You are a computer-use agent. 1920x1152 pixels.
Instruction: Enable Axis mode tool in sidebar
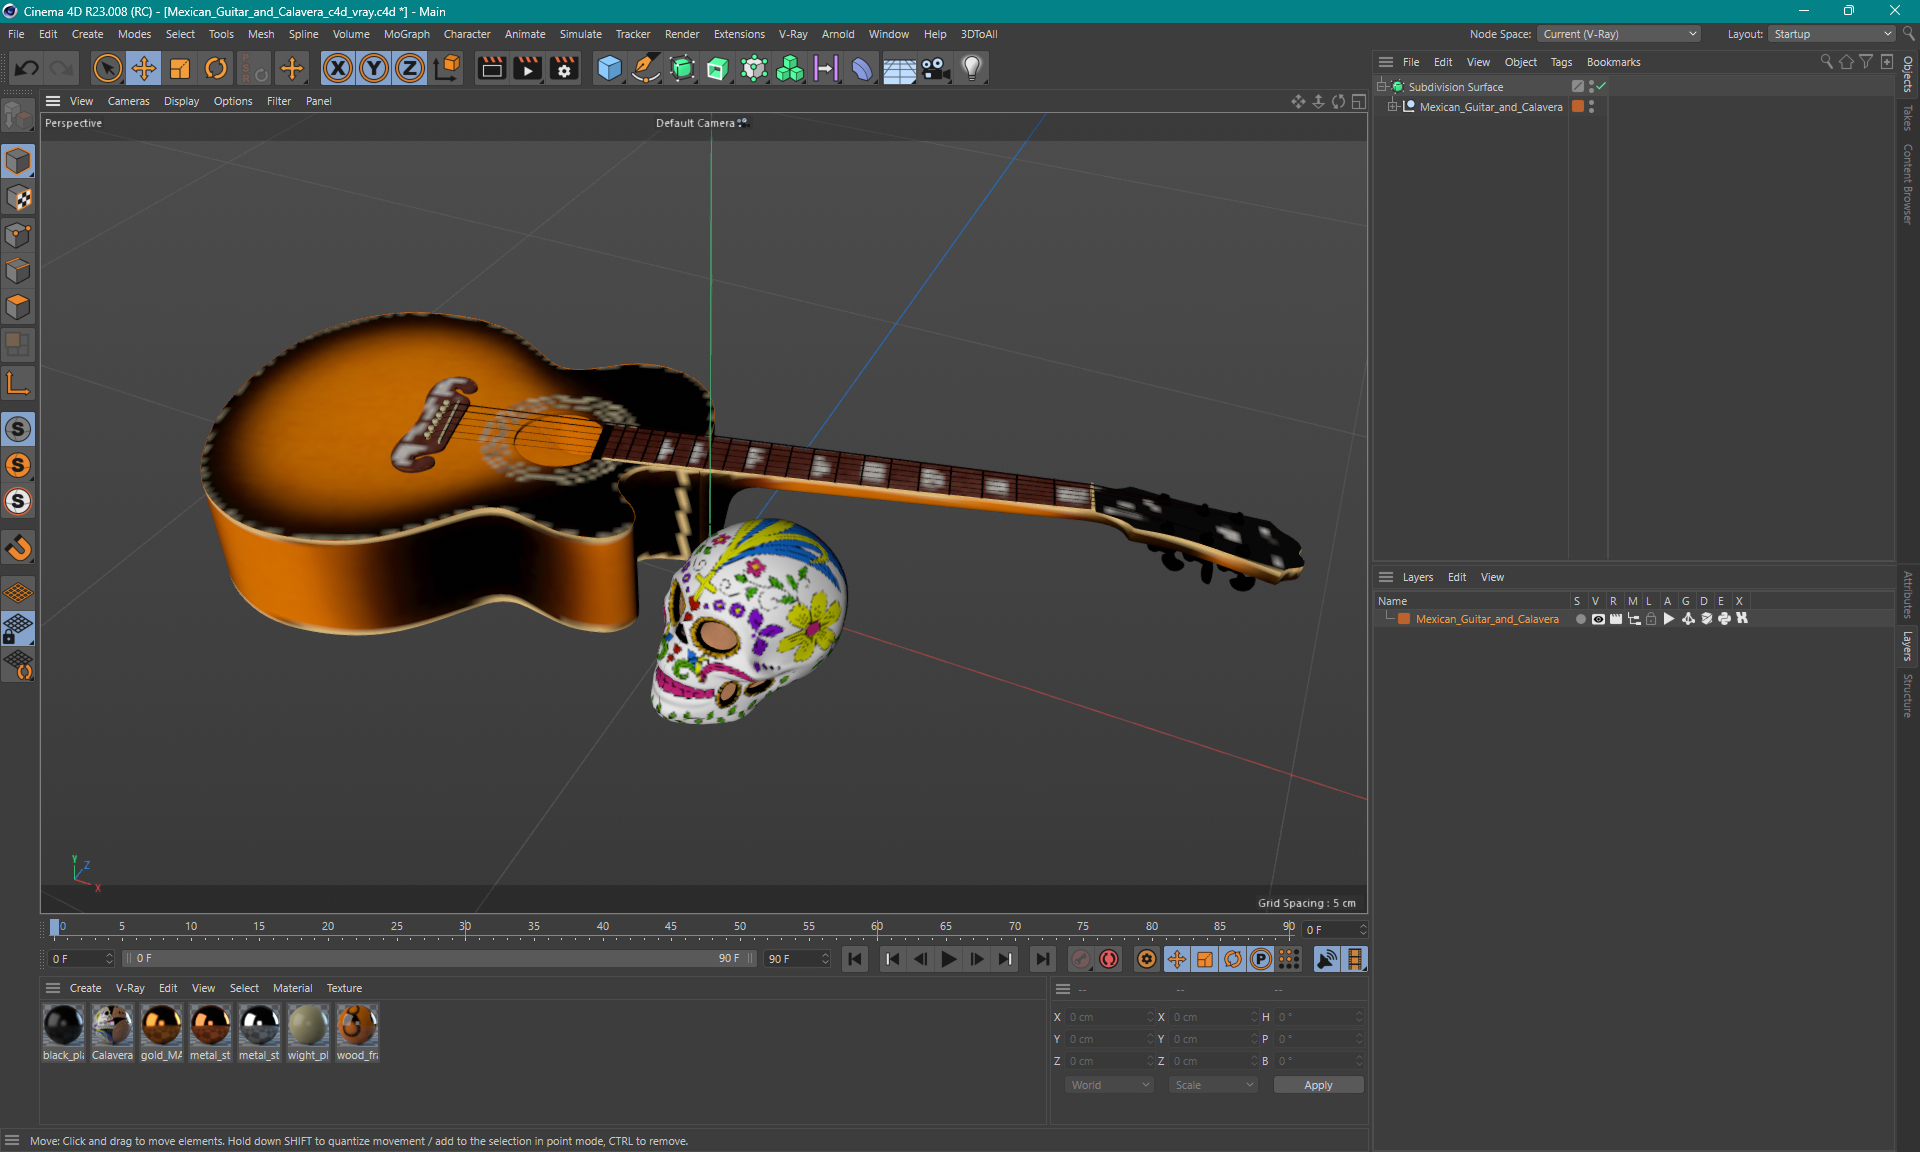(x=18, y=383)
